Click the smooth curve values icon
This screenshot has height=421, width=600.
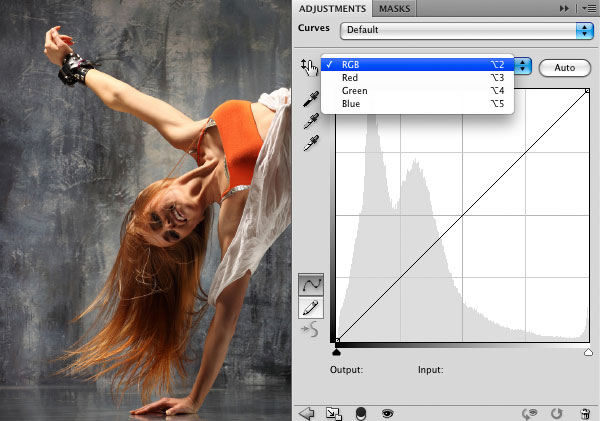tap(310, 329)
